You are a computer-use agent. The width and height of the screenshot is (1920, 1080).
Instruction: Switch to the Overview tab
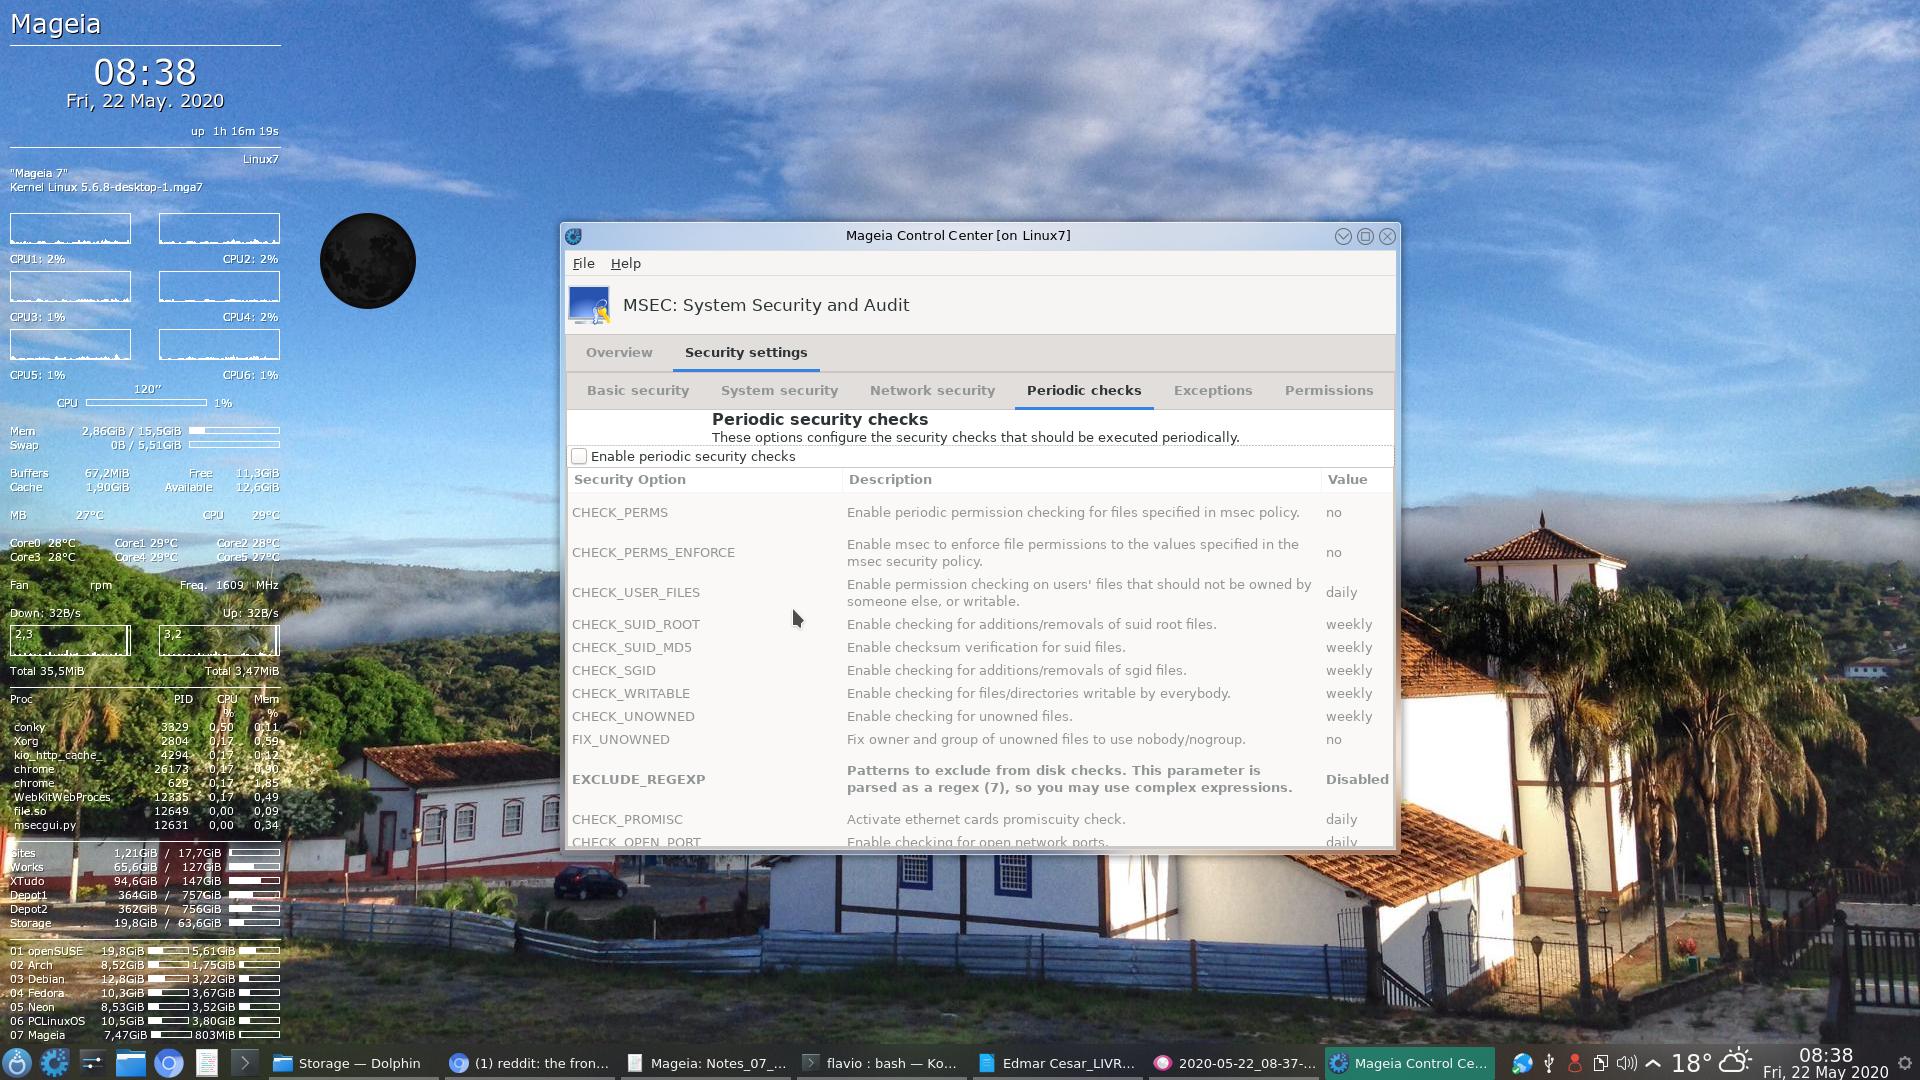619,352
